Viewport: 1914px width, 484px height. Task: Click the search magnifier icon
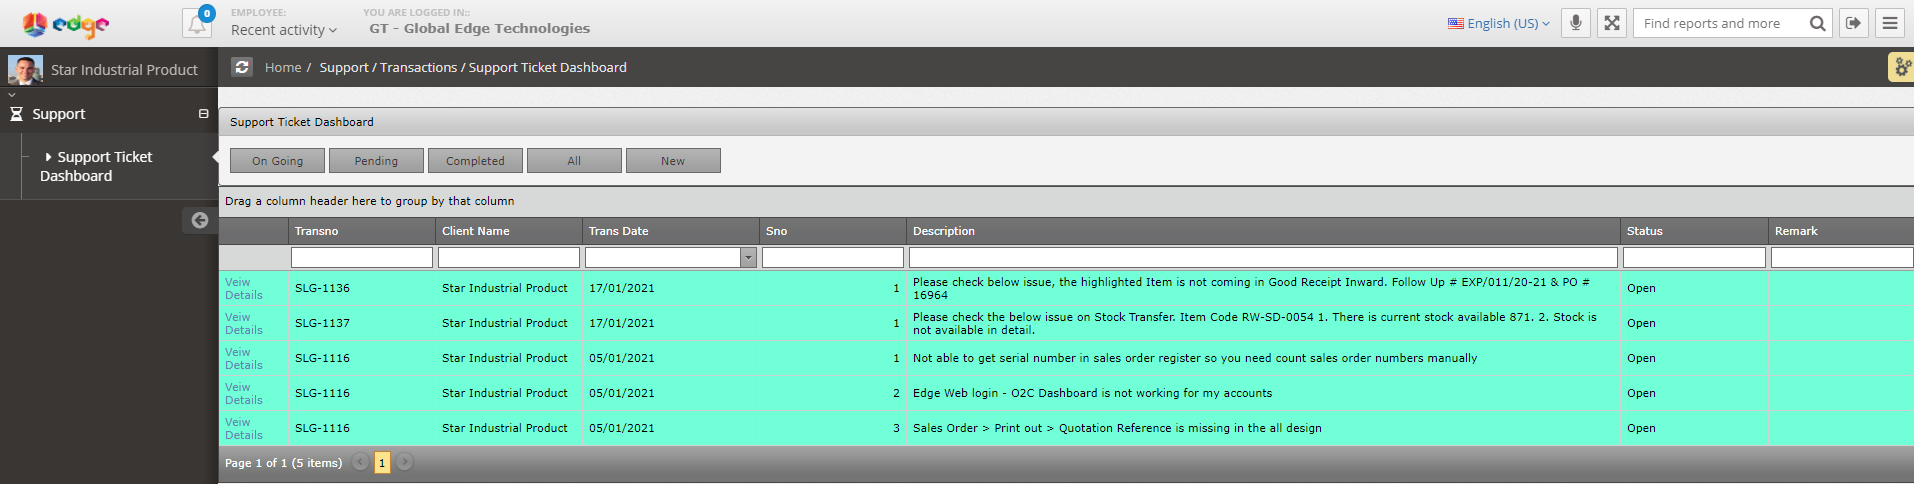(x=1817, y=23)
